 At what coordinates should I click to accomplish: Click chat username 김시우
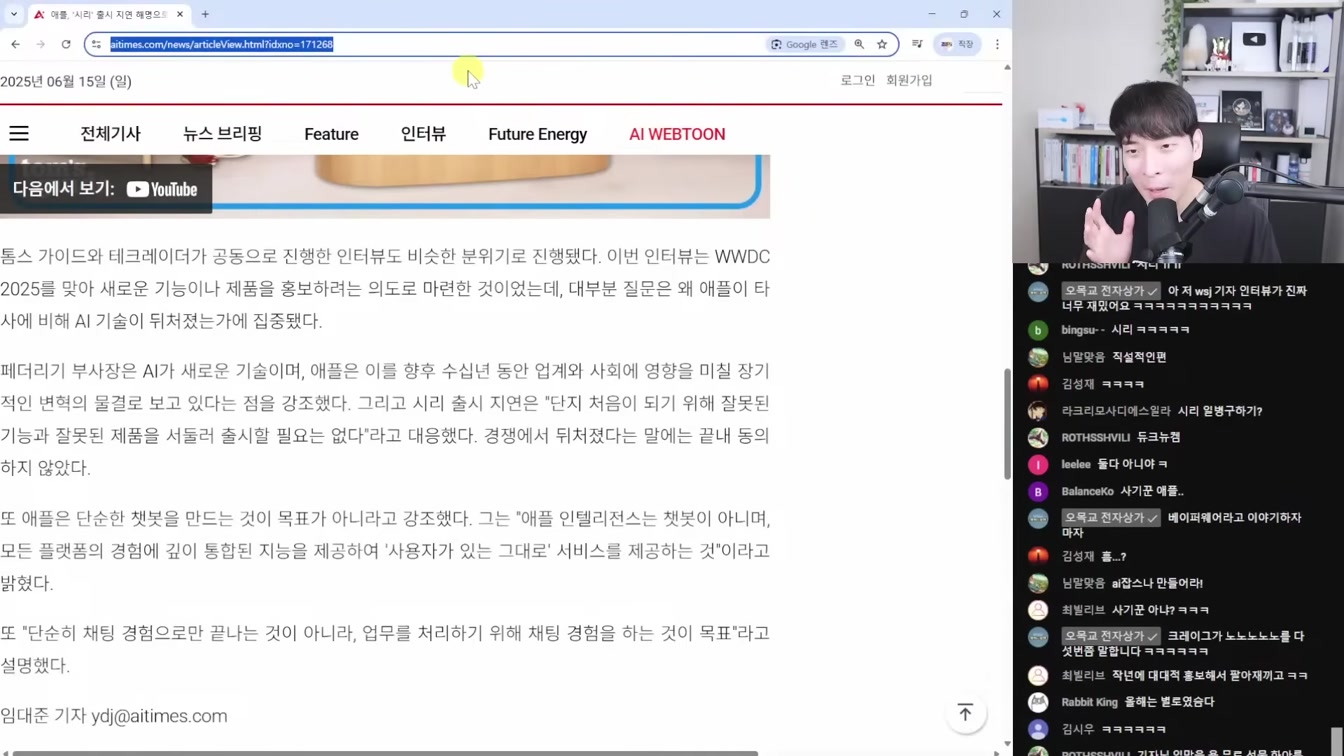coord(1078,729)
